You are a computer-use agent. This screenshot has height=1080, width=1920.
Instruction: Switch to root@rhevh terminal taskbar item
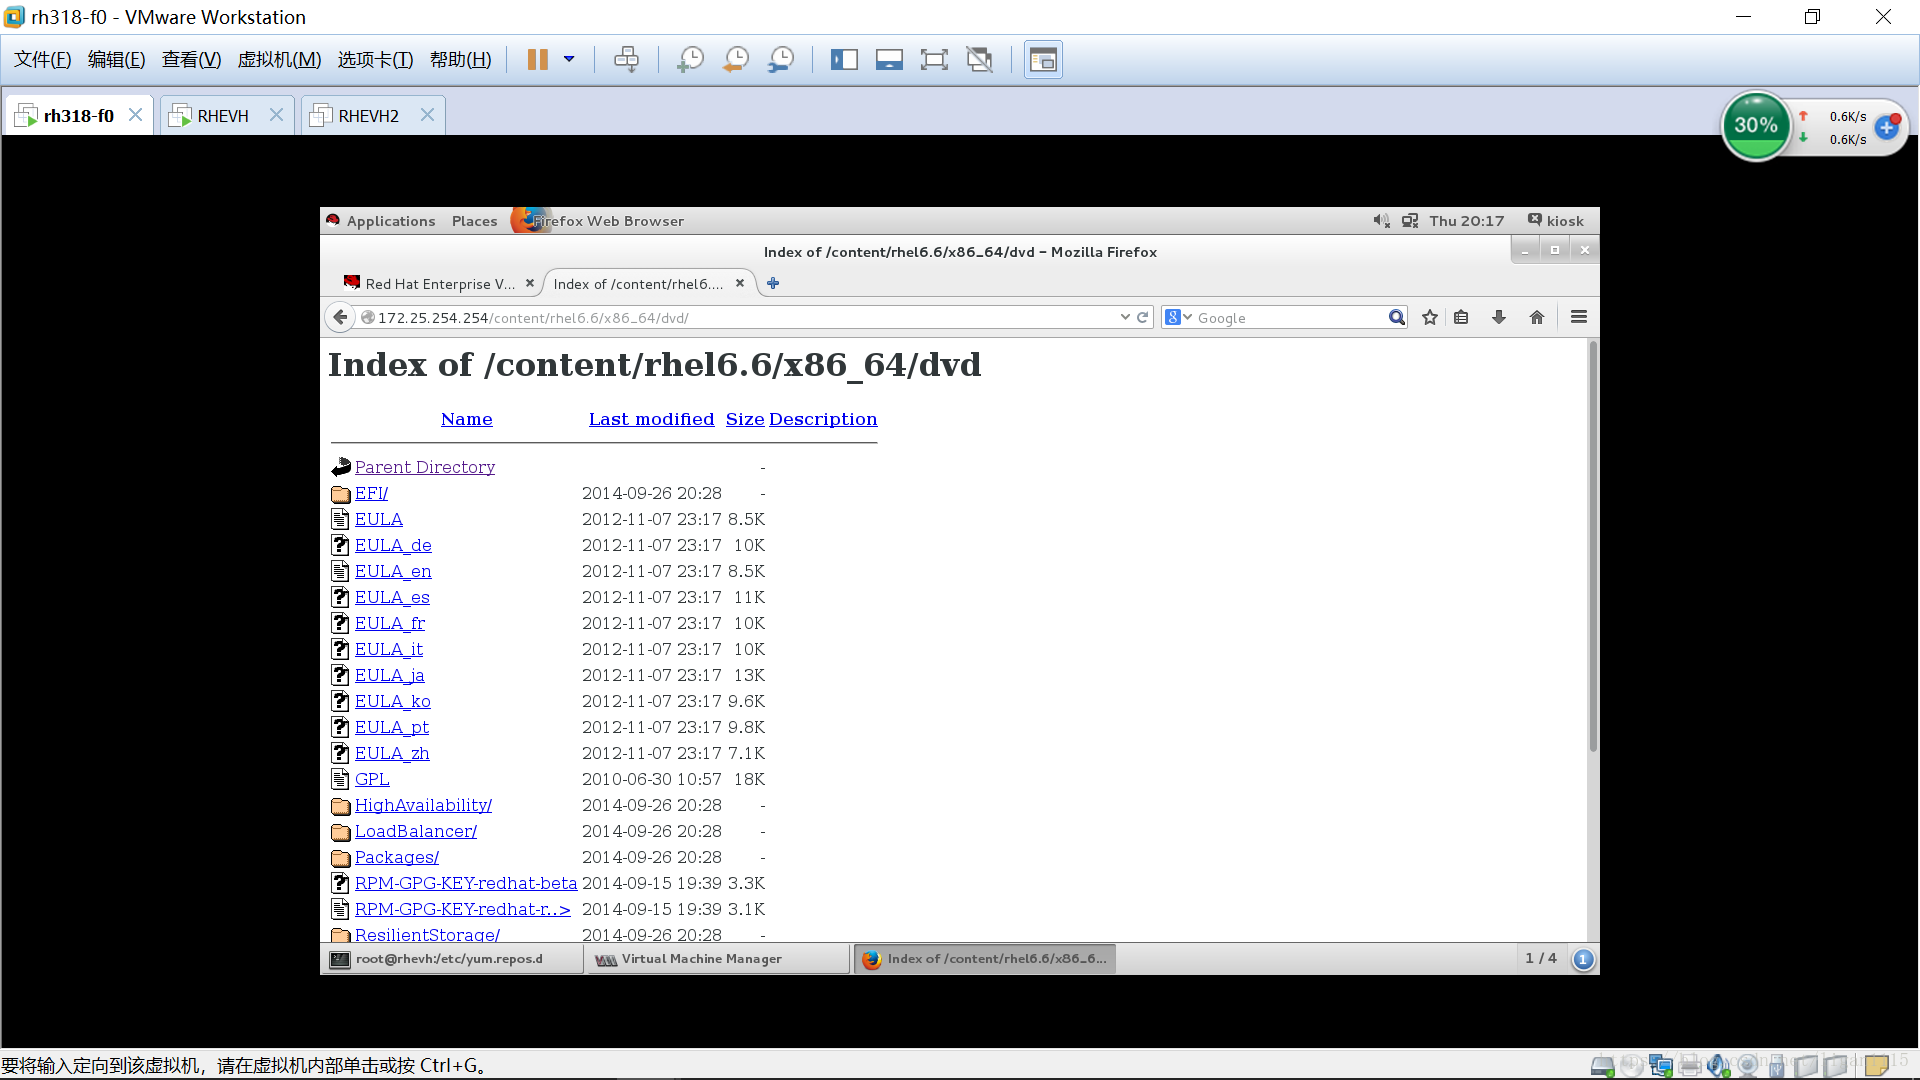[x=452, y=959]
